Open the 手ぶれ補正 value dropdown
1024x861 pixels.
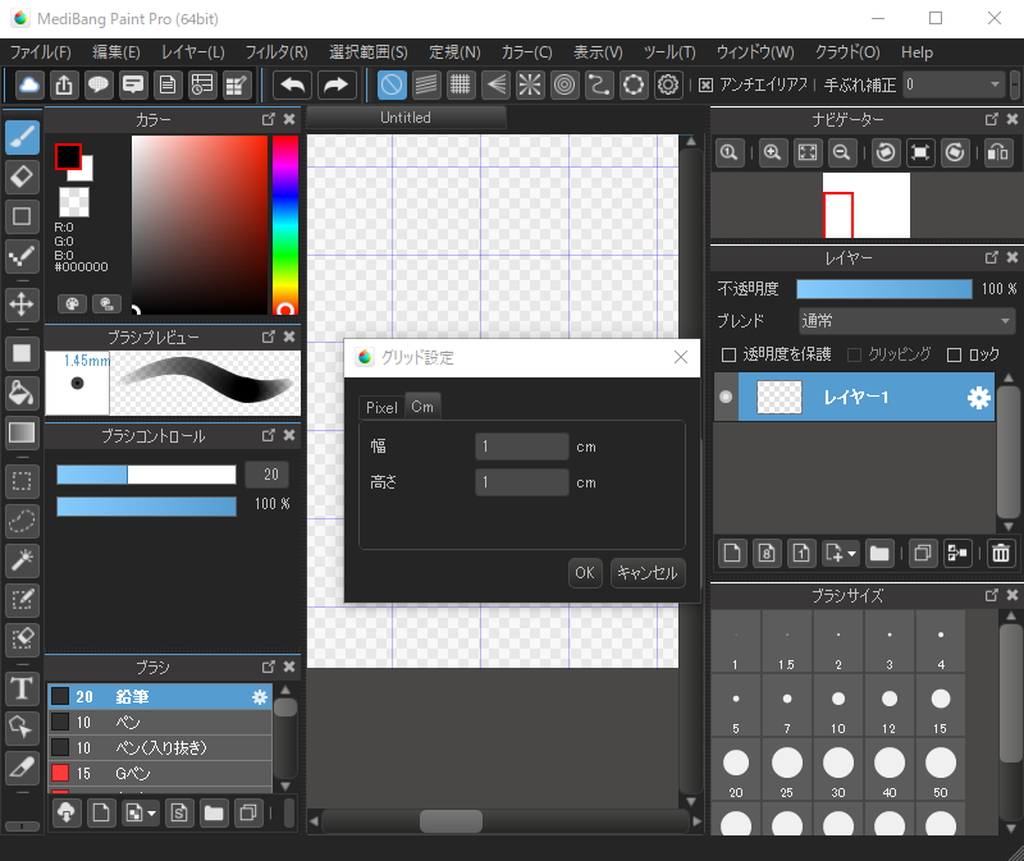pos(954,84)
